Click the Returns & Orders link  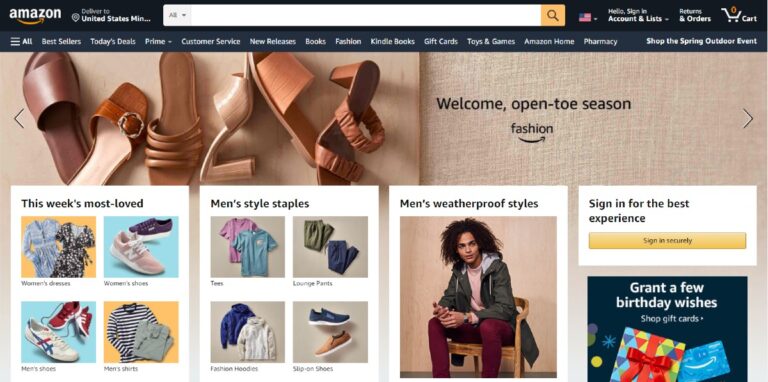[695, 15]
